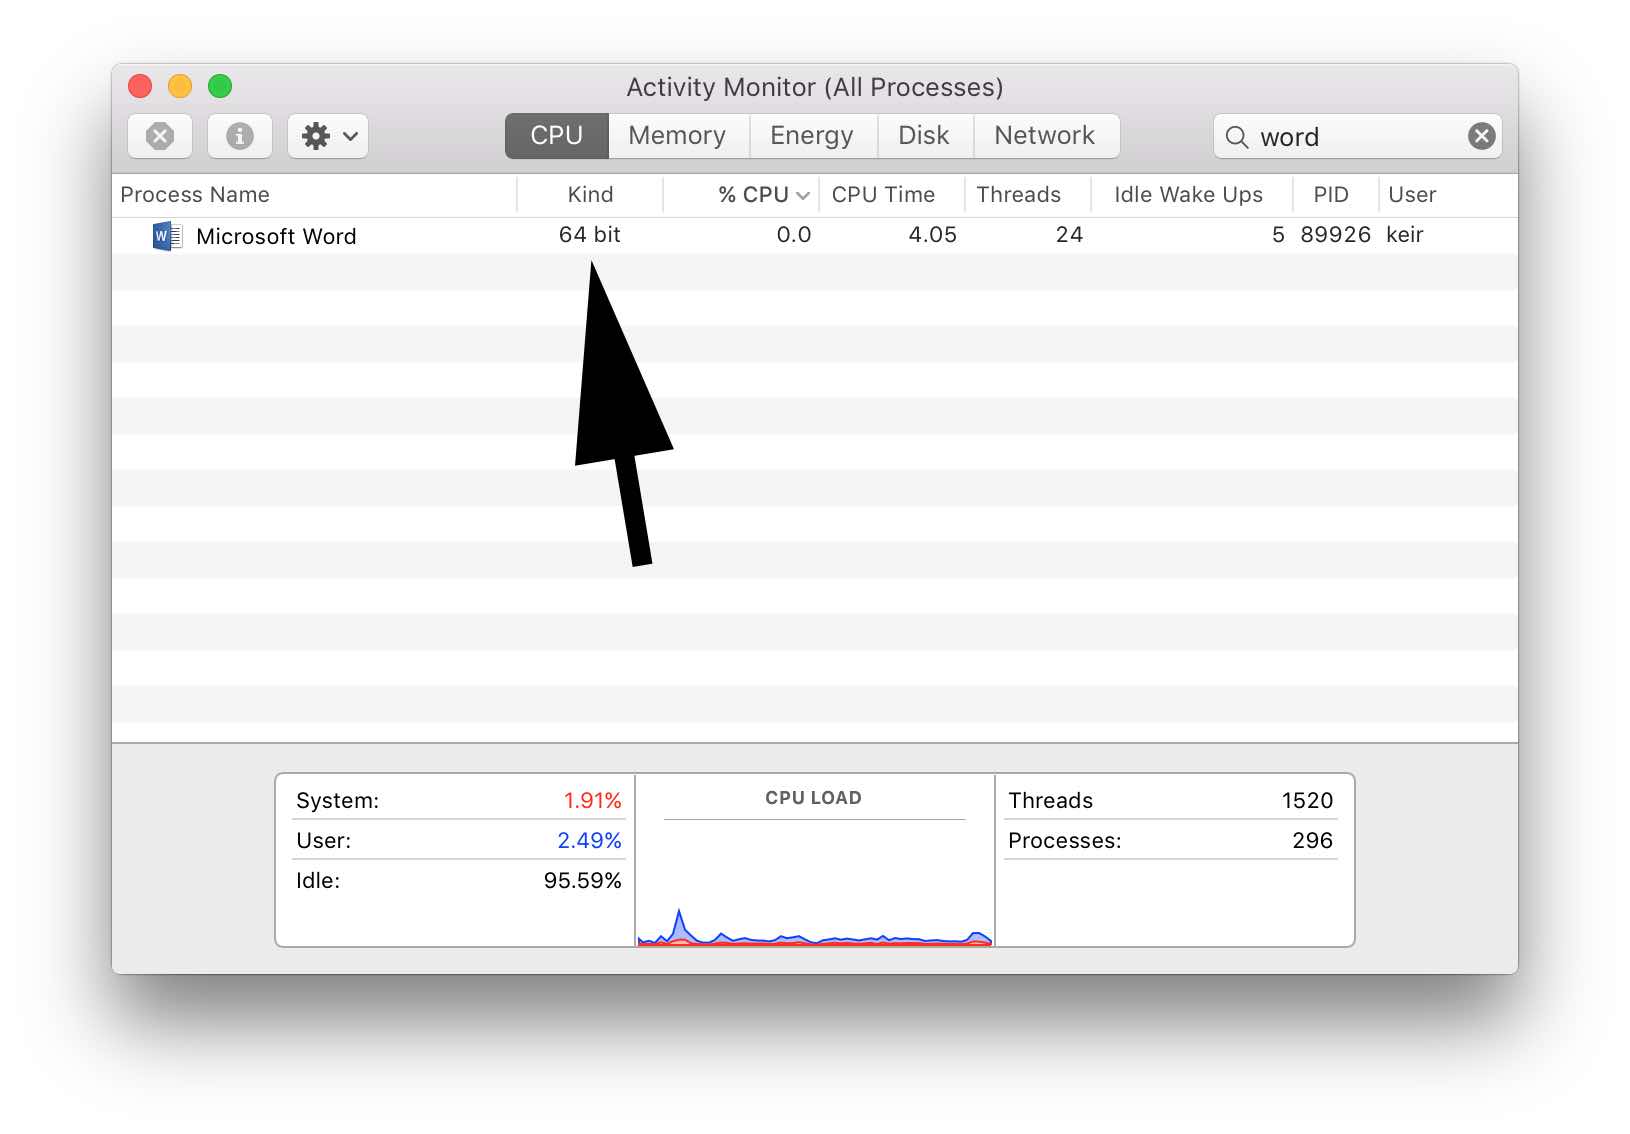This screenshot has height=1134, width=1630.
Task: Clear the search field text
Action: click(x=1481, y=136)
